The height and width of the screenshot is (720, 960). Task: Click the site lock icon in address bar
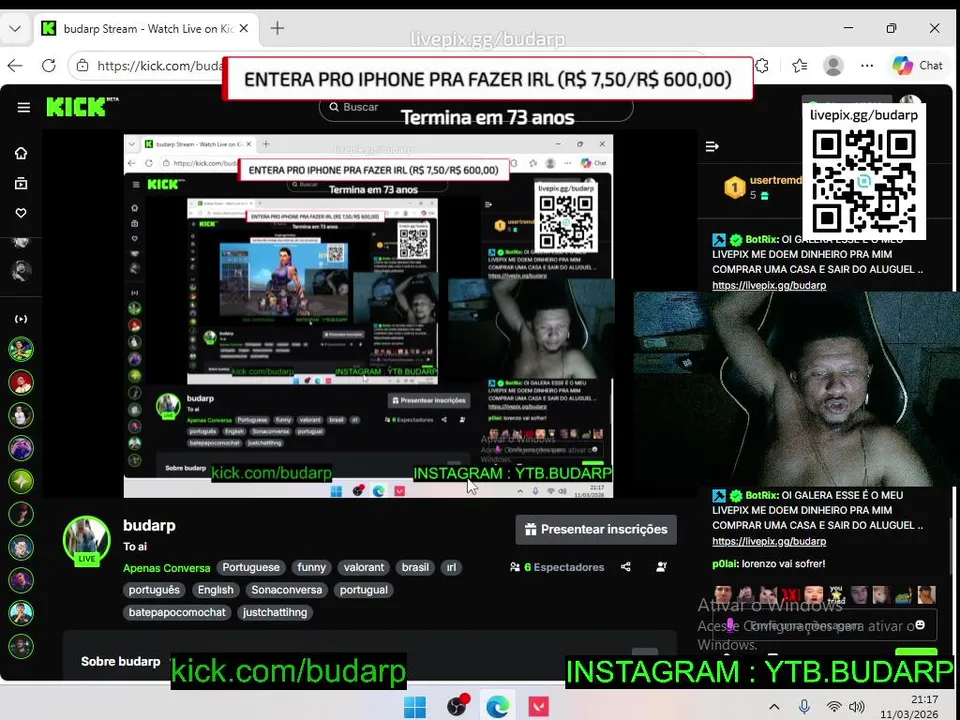tap(83, 66)
